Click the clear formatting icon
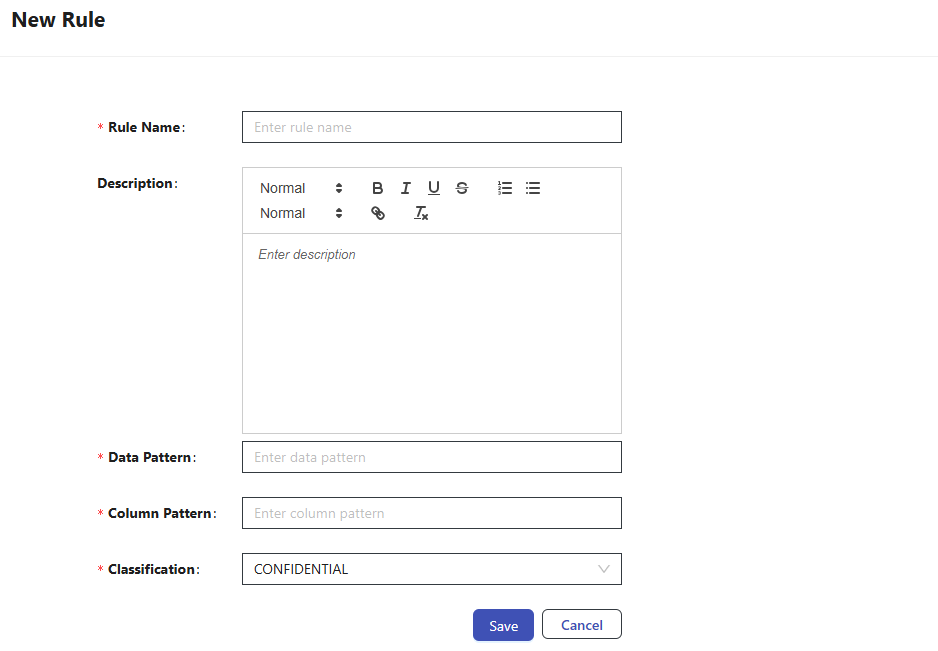The height and width of the screenshot is (651, 938). point(421,213)
